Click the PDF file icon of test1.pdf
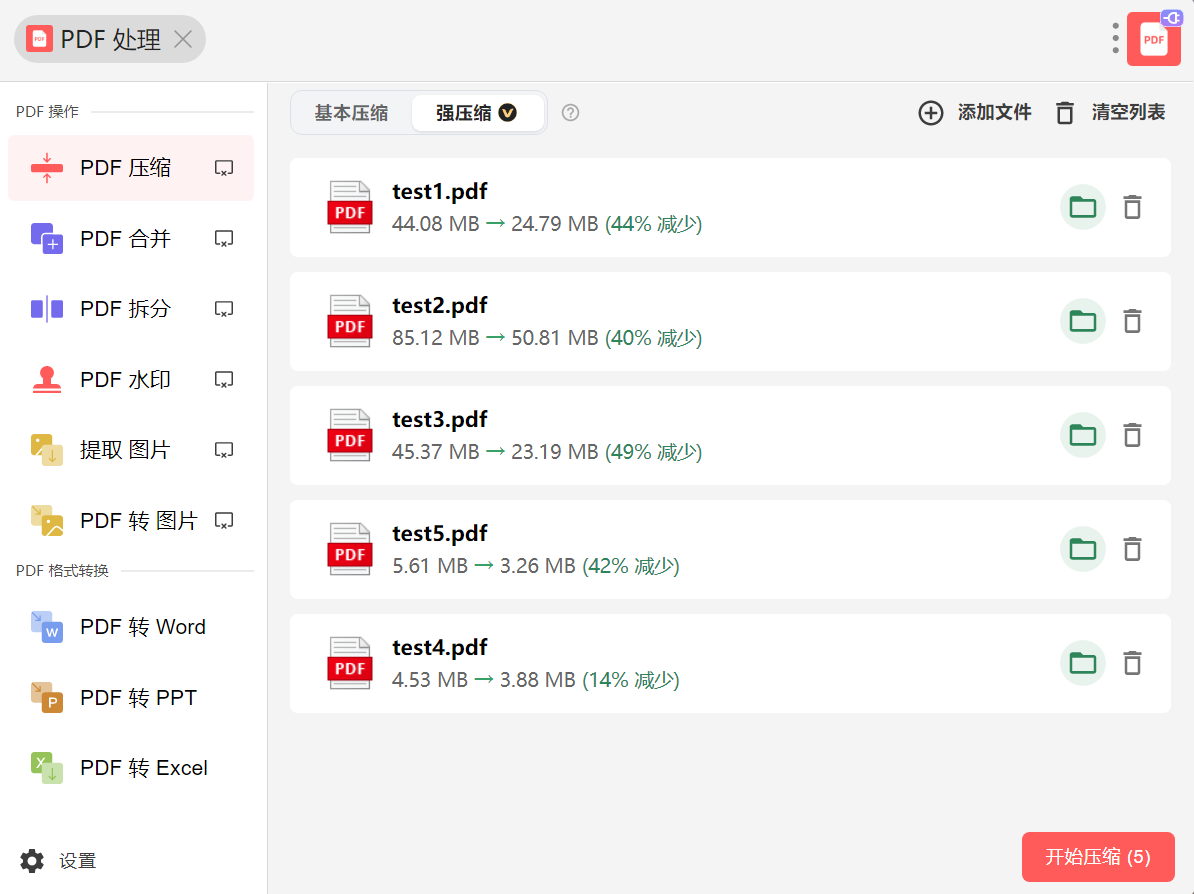The image size is (1194, 894). [350, 207]
